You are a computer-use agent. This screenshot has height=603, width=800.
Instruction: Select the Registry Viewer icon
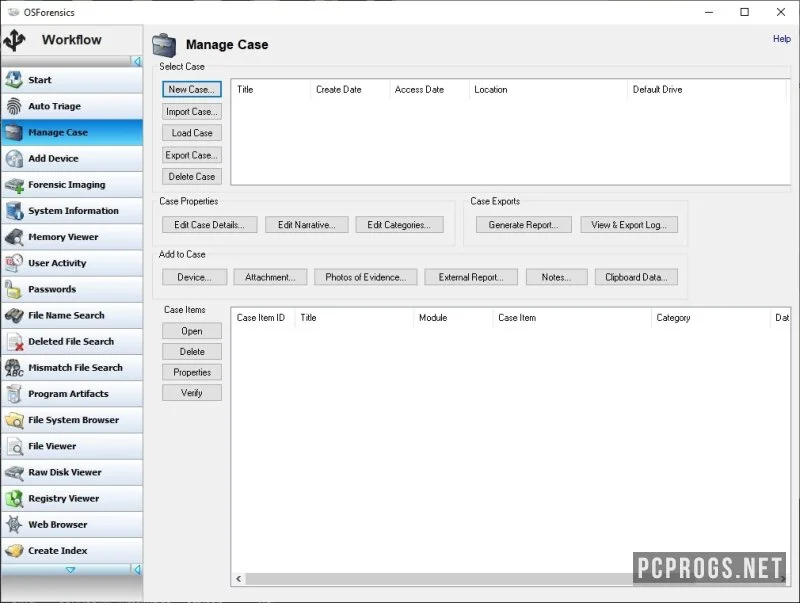[x=14, y=498]
